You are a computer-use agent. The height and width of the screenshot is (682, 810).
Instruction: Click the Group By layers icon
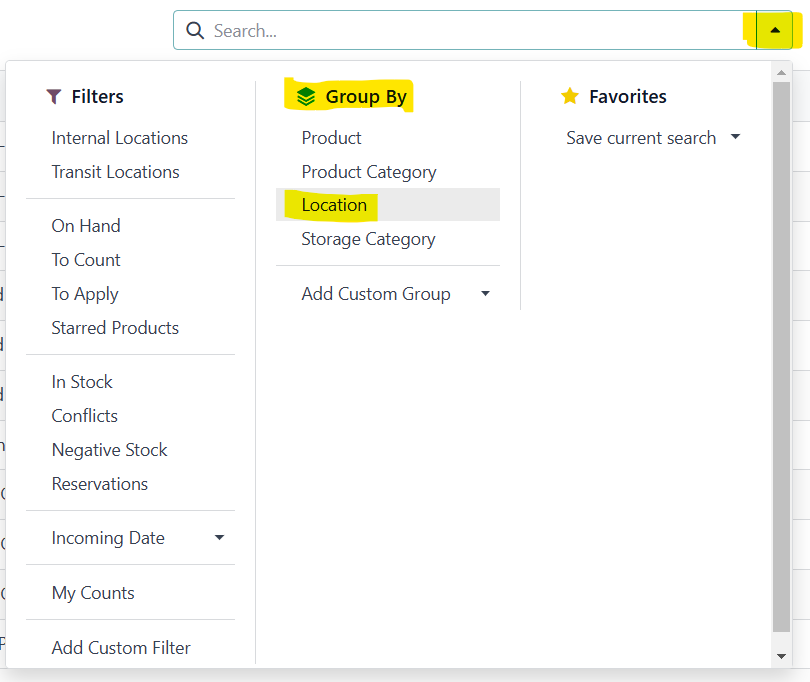[x=306, y=97]
